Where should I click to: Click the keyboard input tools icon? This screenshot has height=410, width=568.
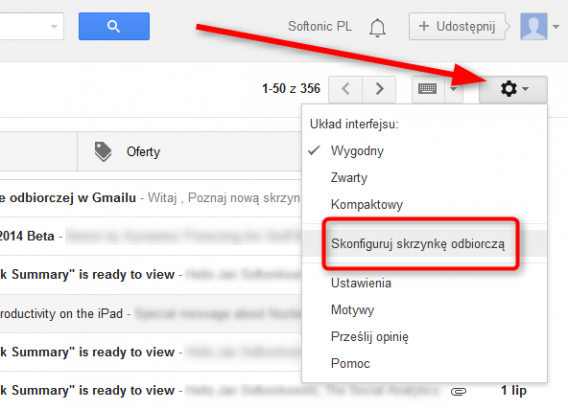[428, 89]
